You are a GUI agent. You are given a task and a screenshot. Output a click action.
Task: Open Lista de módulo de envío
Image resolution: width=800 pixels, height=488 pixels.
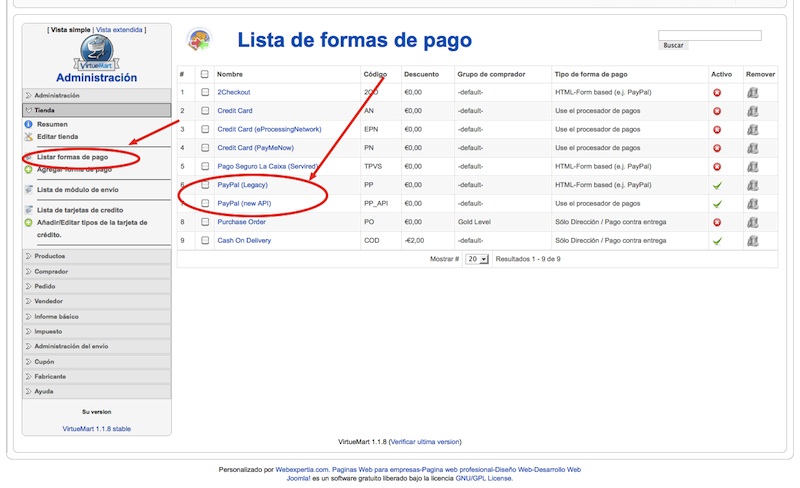[78, 190]
